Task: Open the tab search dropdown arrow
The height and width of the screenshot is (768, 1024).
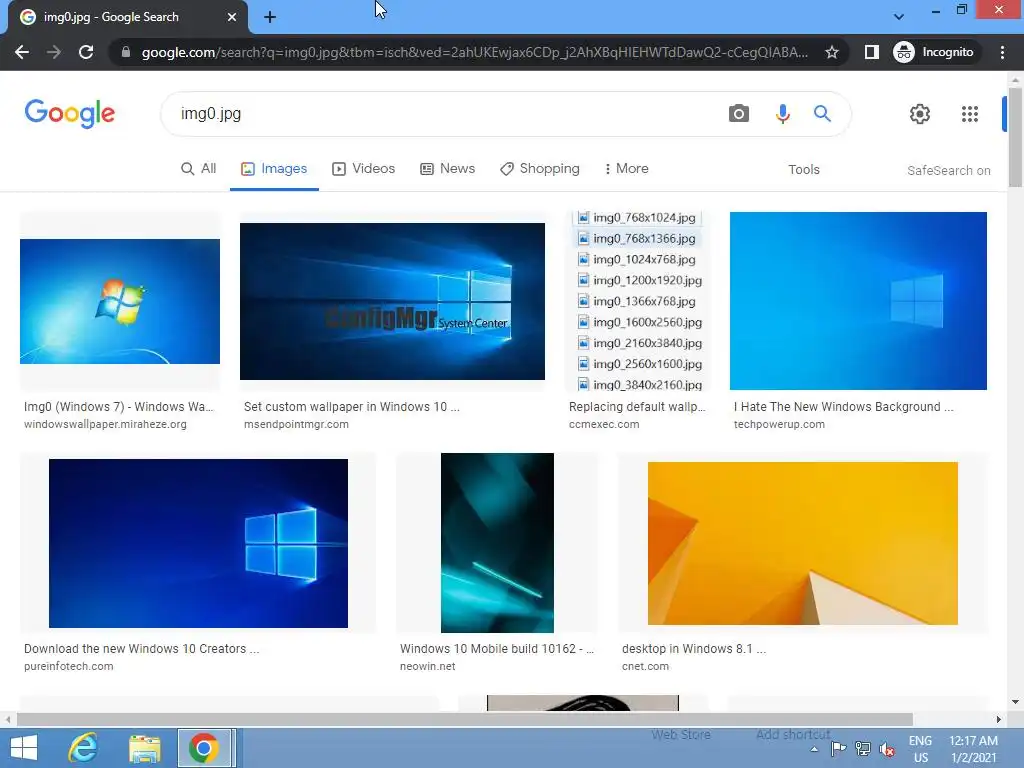Action: click(899, 16)
